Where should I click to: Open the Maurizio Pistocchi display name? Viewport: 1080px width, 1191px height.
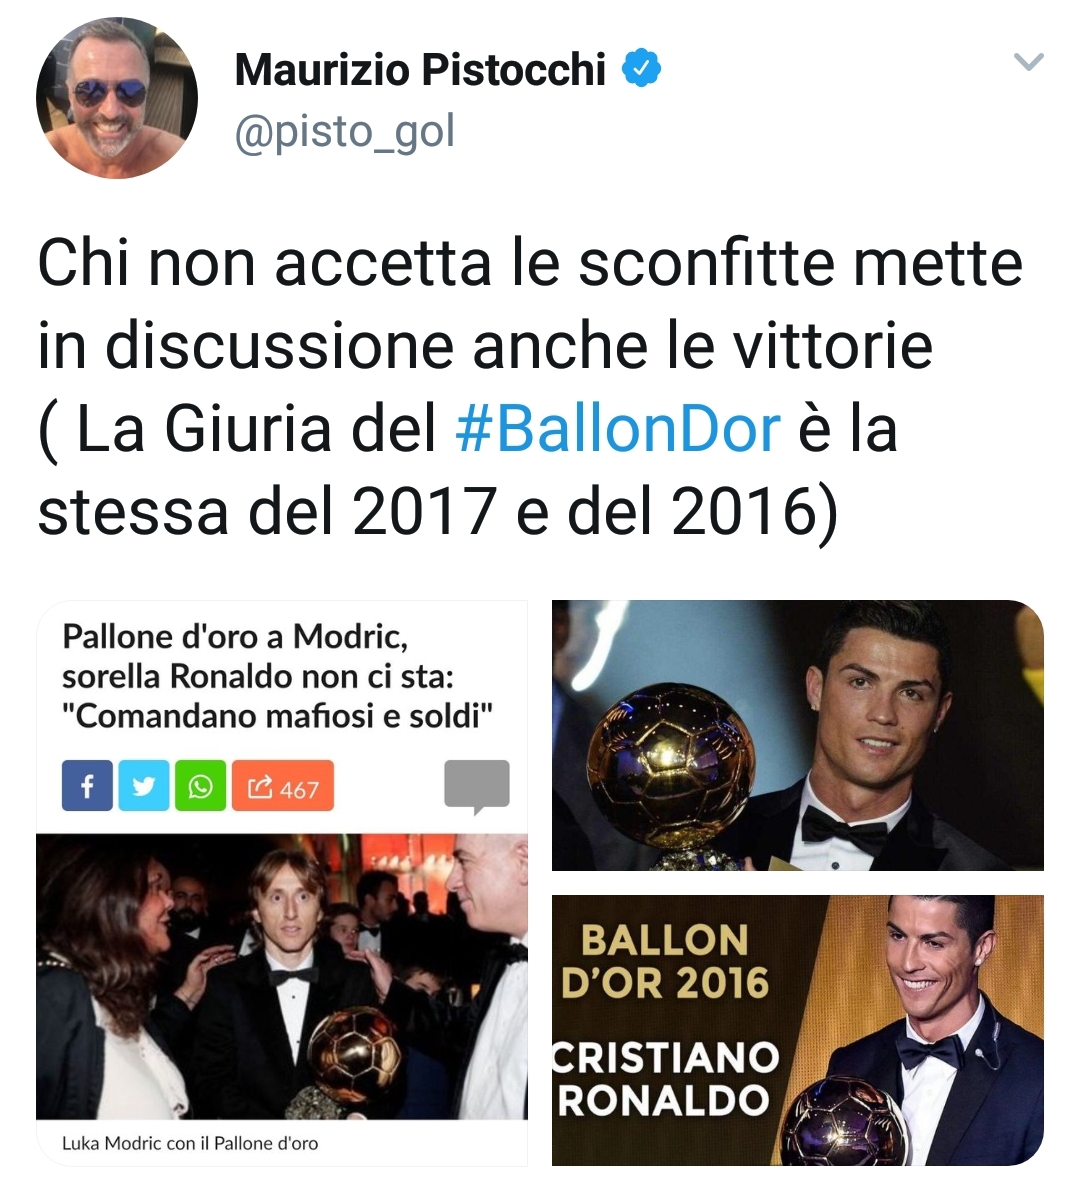tap(420, 70)
